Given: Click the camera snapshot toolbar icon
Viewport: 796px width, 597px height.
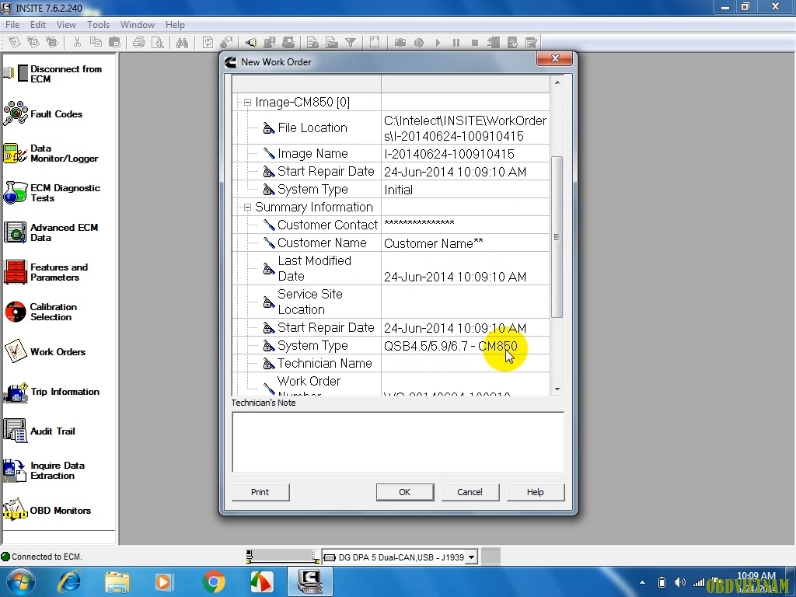Looking at the screenshot, I should [400, 43].
